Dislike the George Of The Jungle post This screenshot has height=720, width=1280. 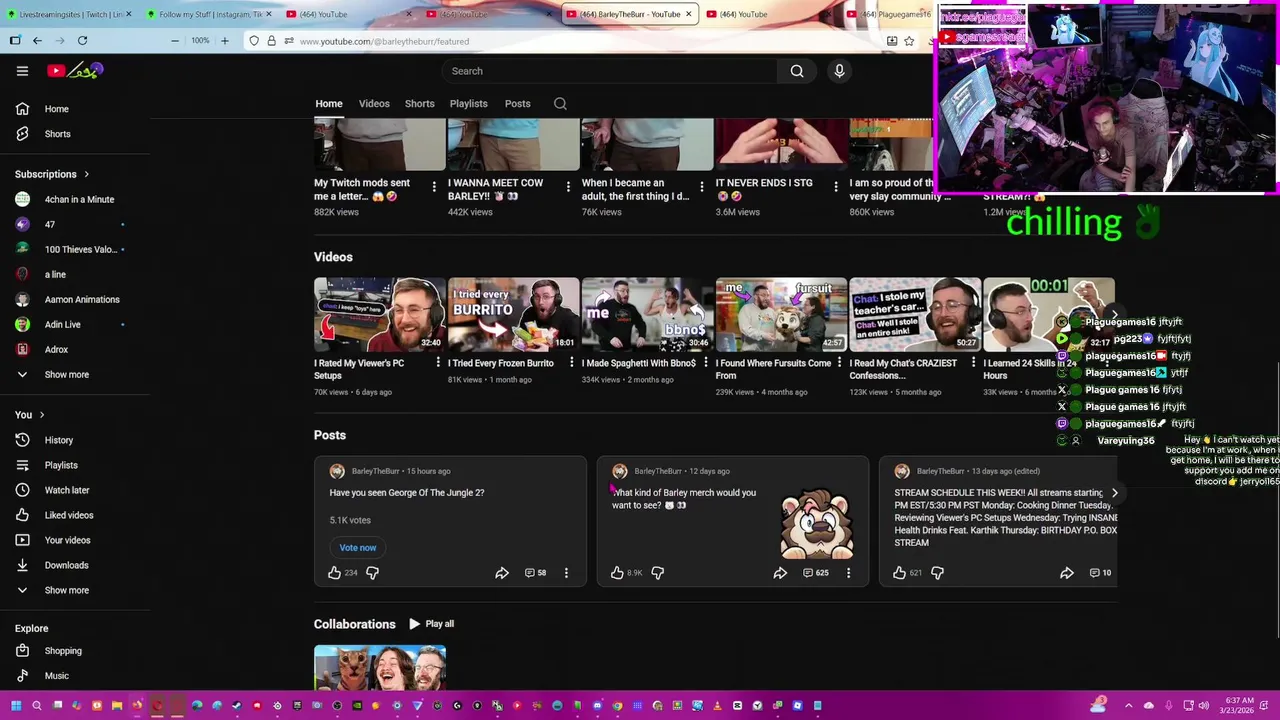[x=372, y=573]
